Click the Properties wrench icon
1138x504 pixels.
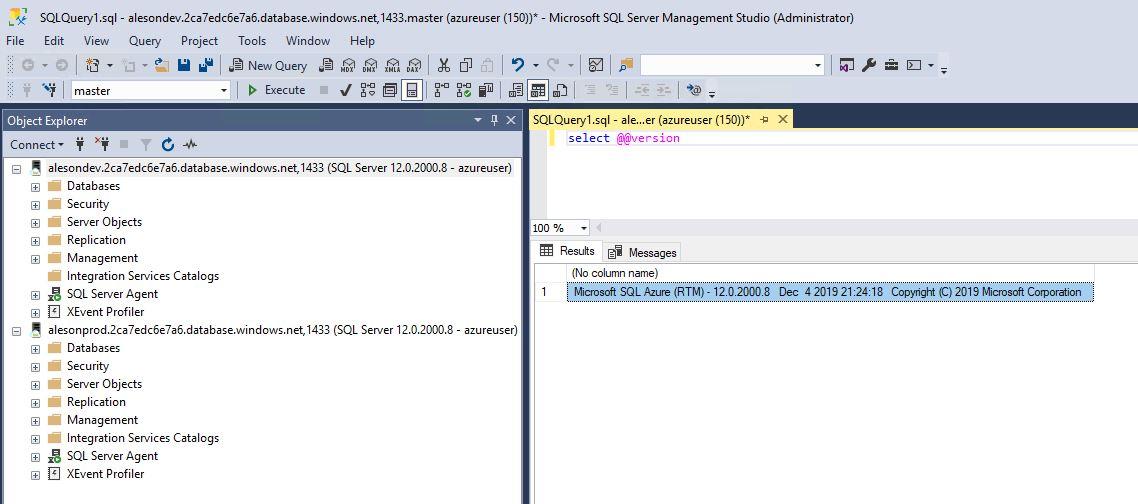click(869, 65)
